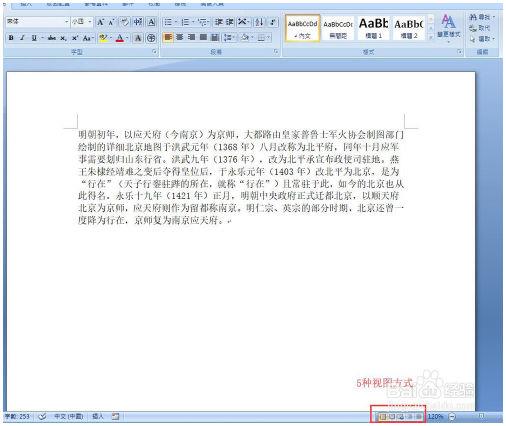This screenshot has height=426, width=506.
Task: Apply yellow text highlight color
Action: click(103, 38)
